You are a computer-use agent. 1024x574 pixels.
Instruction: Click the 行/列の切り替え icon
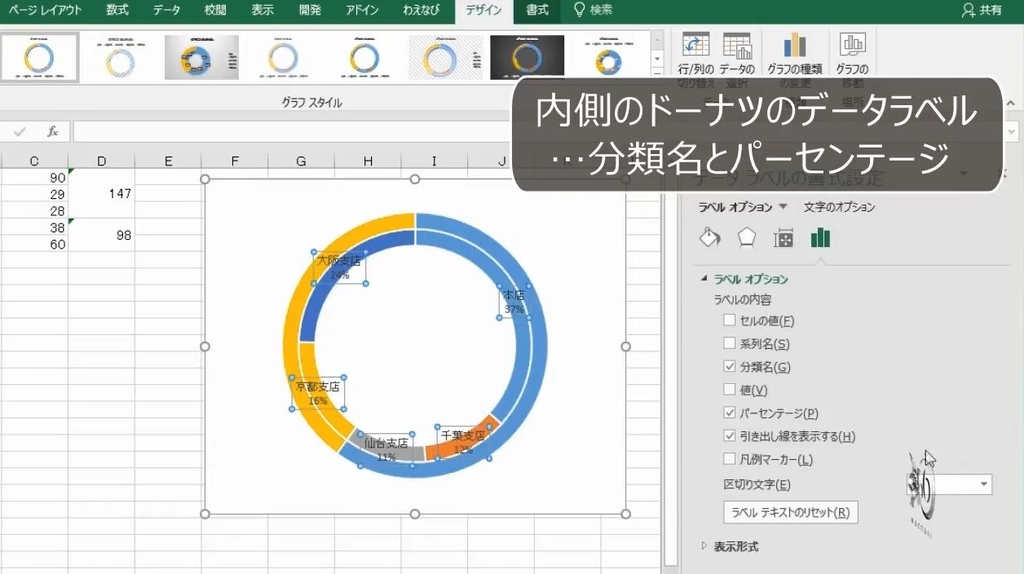(x=696, y=46)
